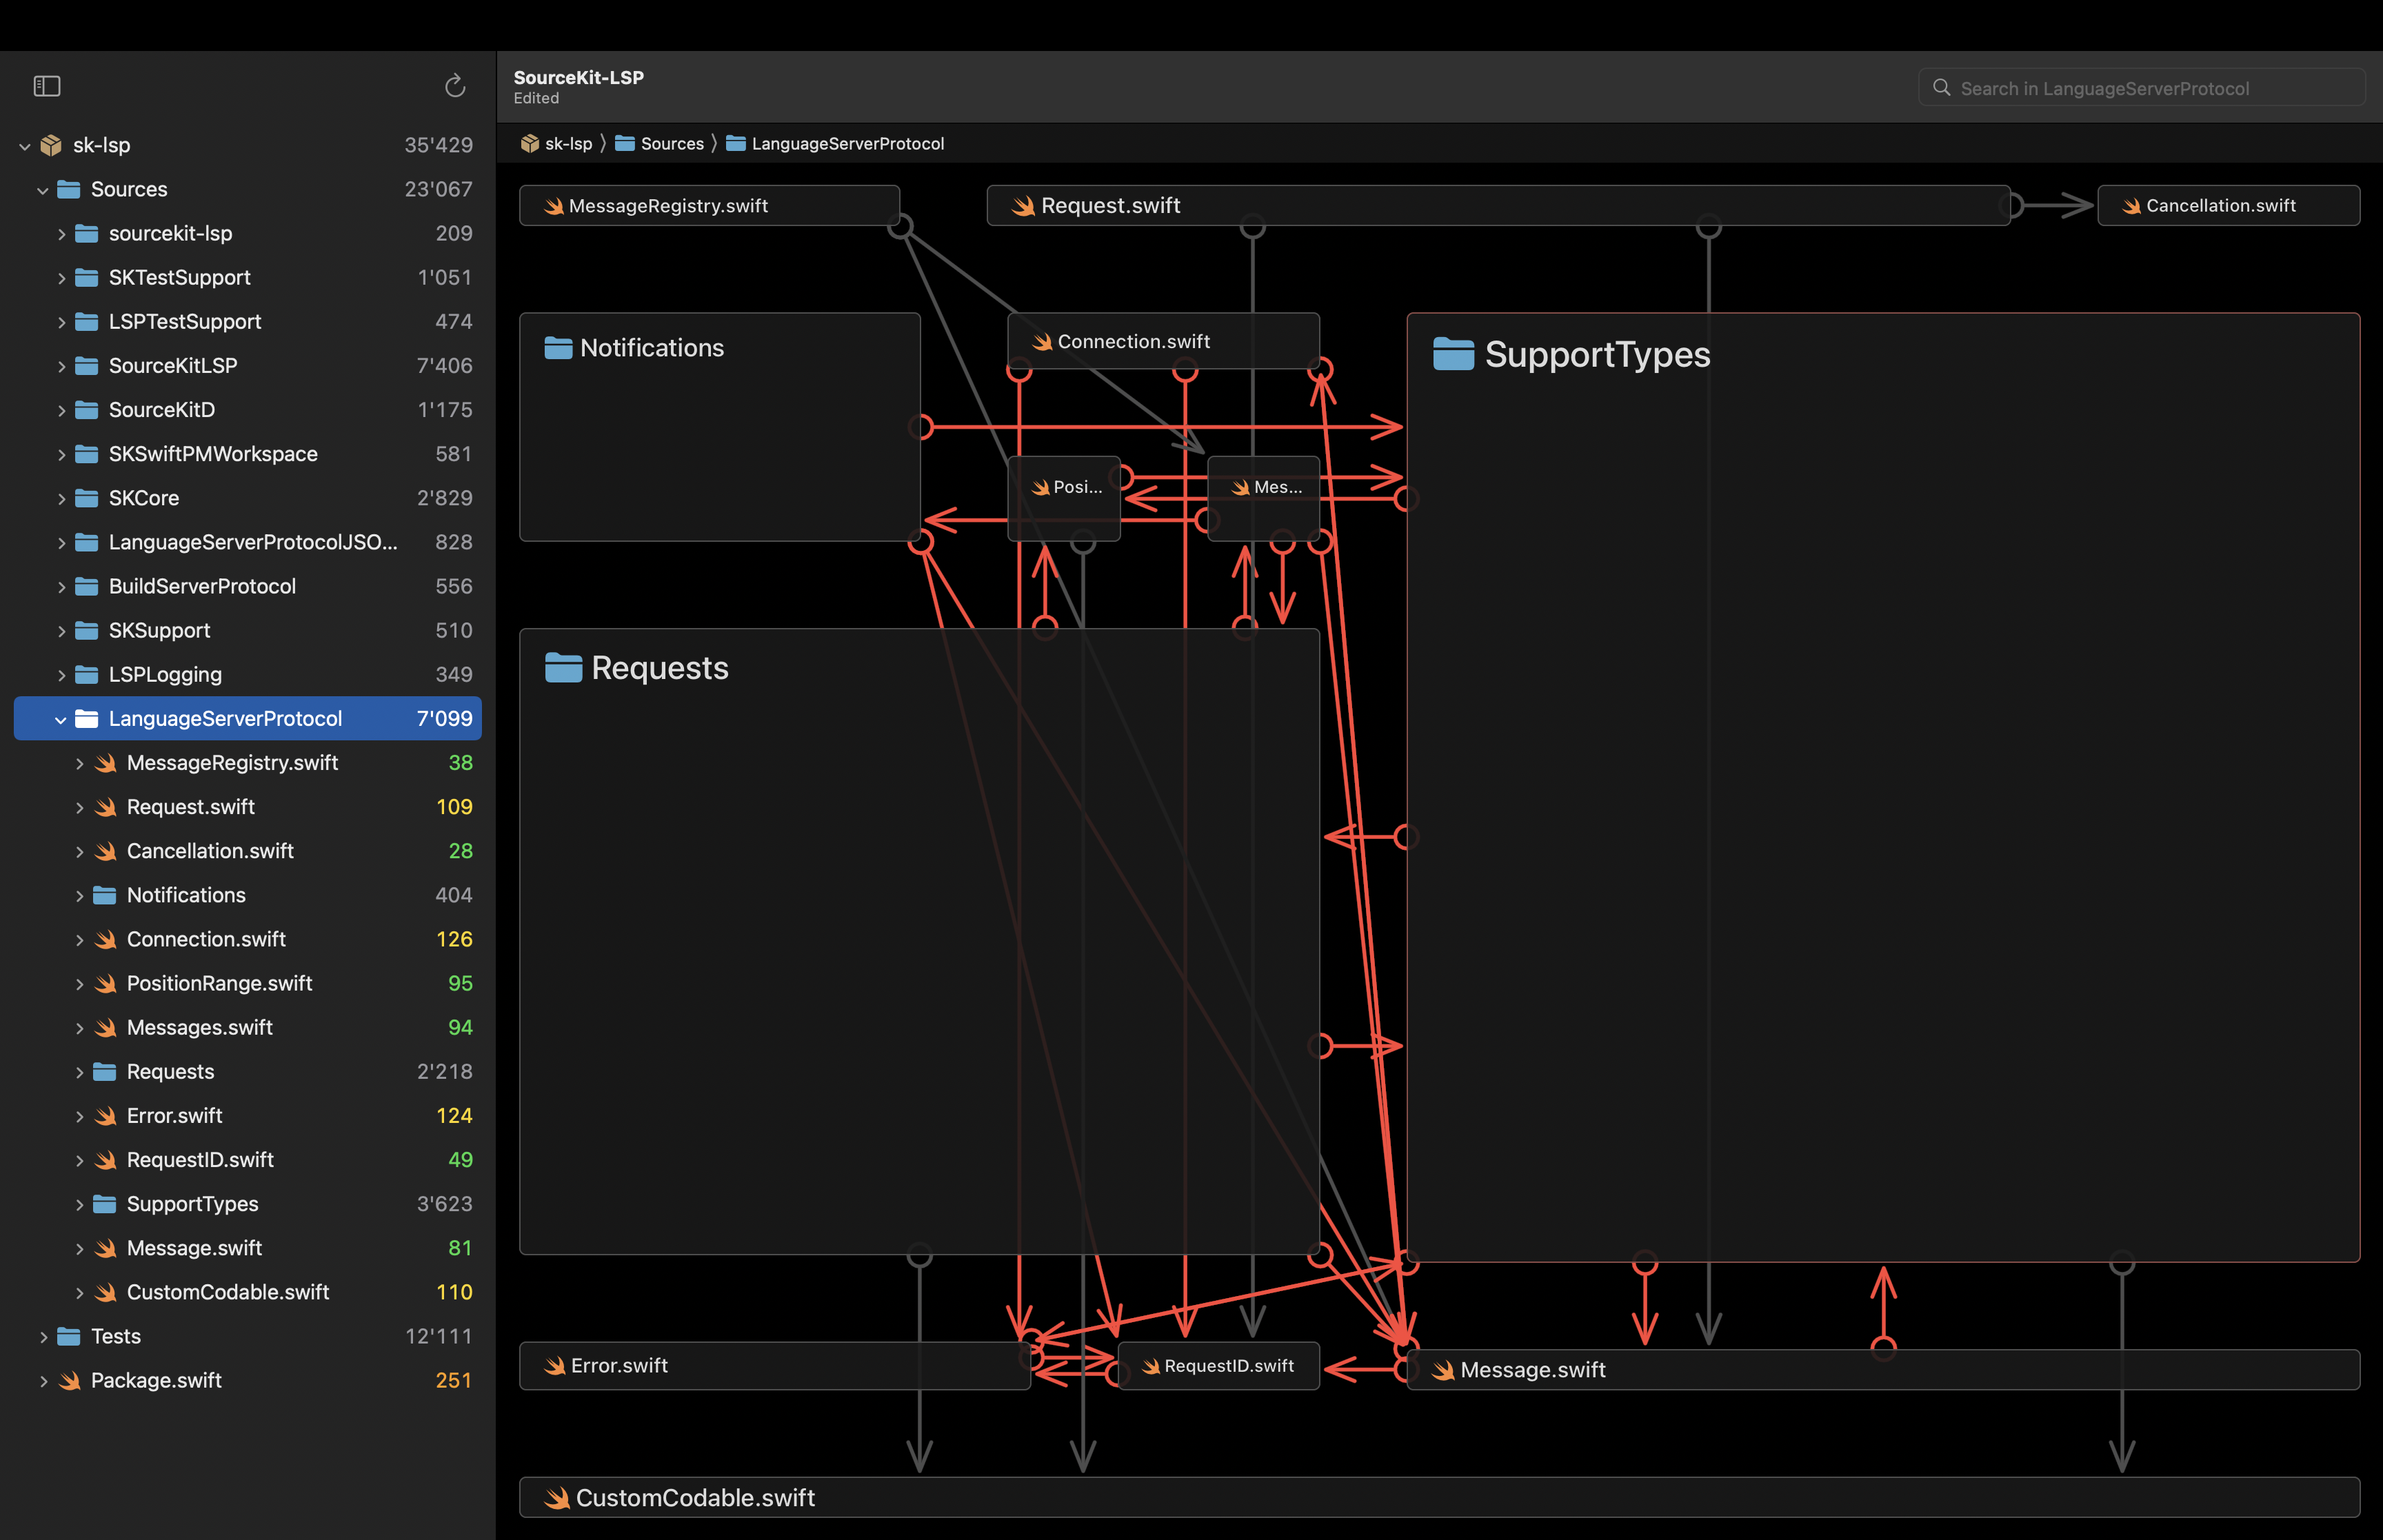Select LSPLogging in the sidebar
The width and height of the screenshot is (2383, 1540).
coord(248,674)
